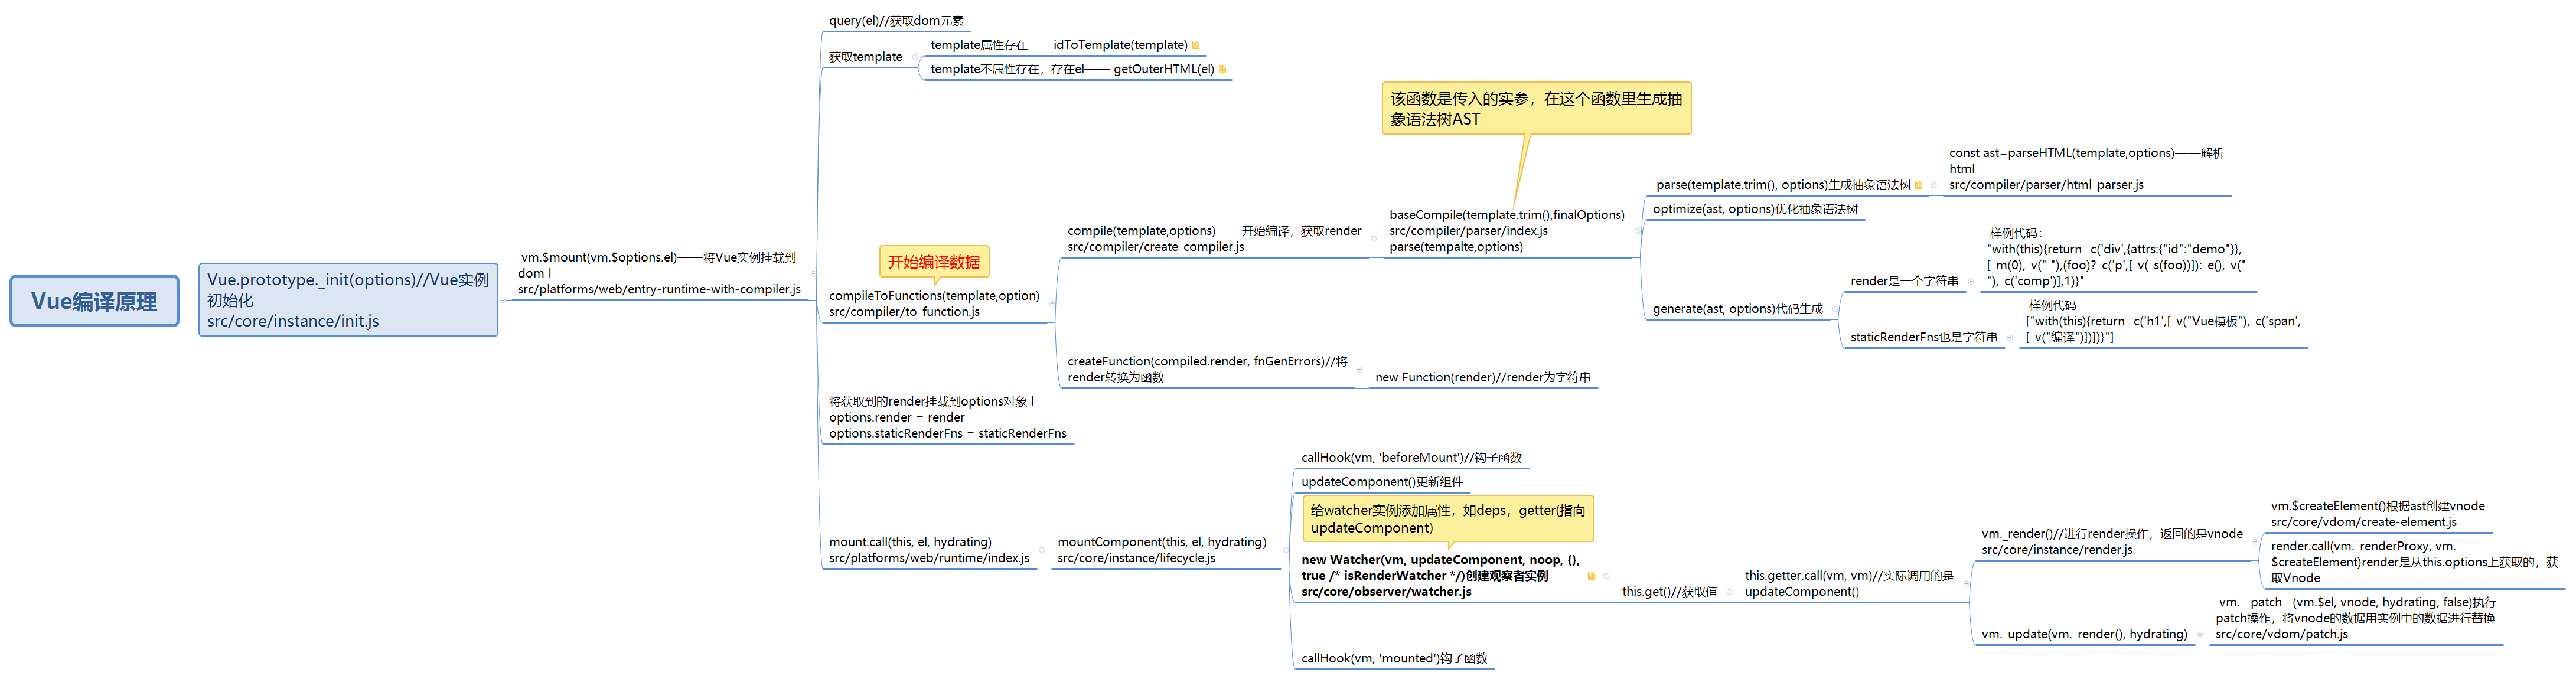Open note icon on parse(template.trim(), options) node
This screenshot has height=679, width=2576.
pos(1918,185)
